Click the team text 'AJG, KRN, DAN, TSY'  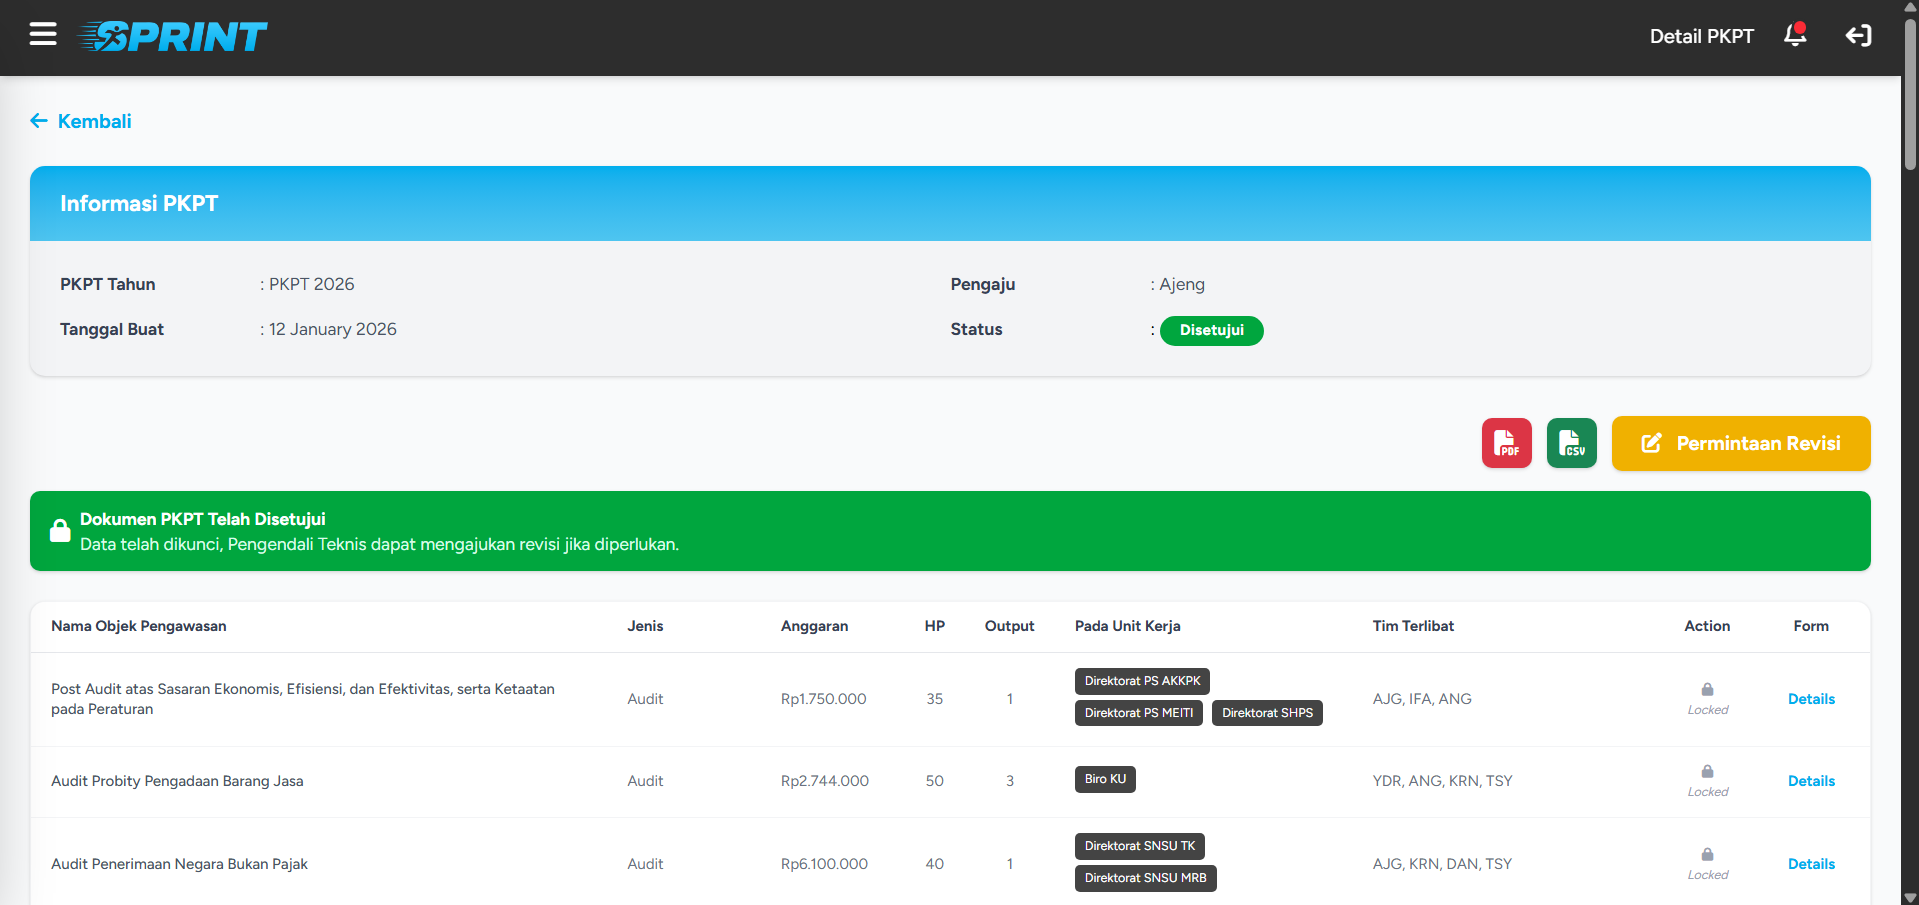(x=1442, y=864)
